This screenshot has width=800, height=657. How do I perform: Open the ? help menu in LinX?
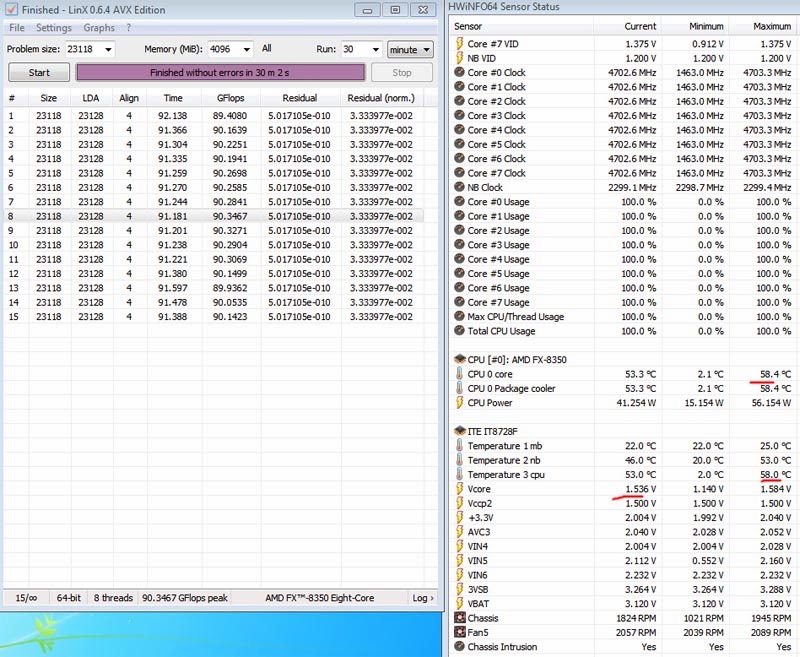point(129,28)
